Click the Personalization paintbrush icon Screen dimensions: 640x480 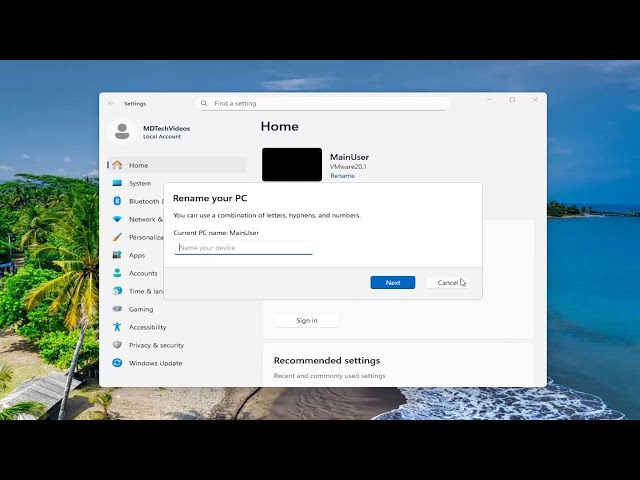tap(117, 237)
